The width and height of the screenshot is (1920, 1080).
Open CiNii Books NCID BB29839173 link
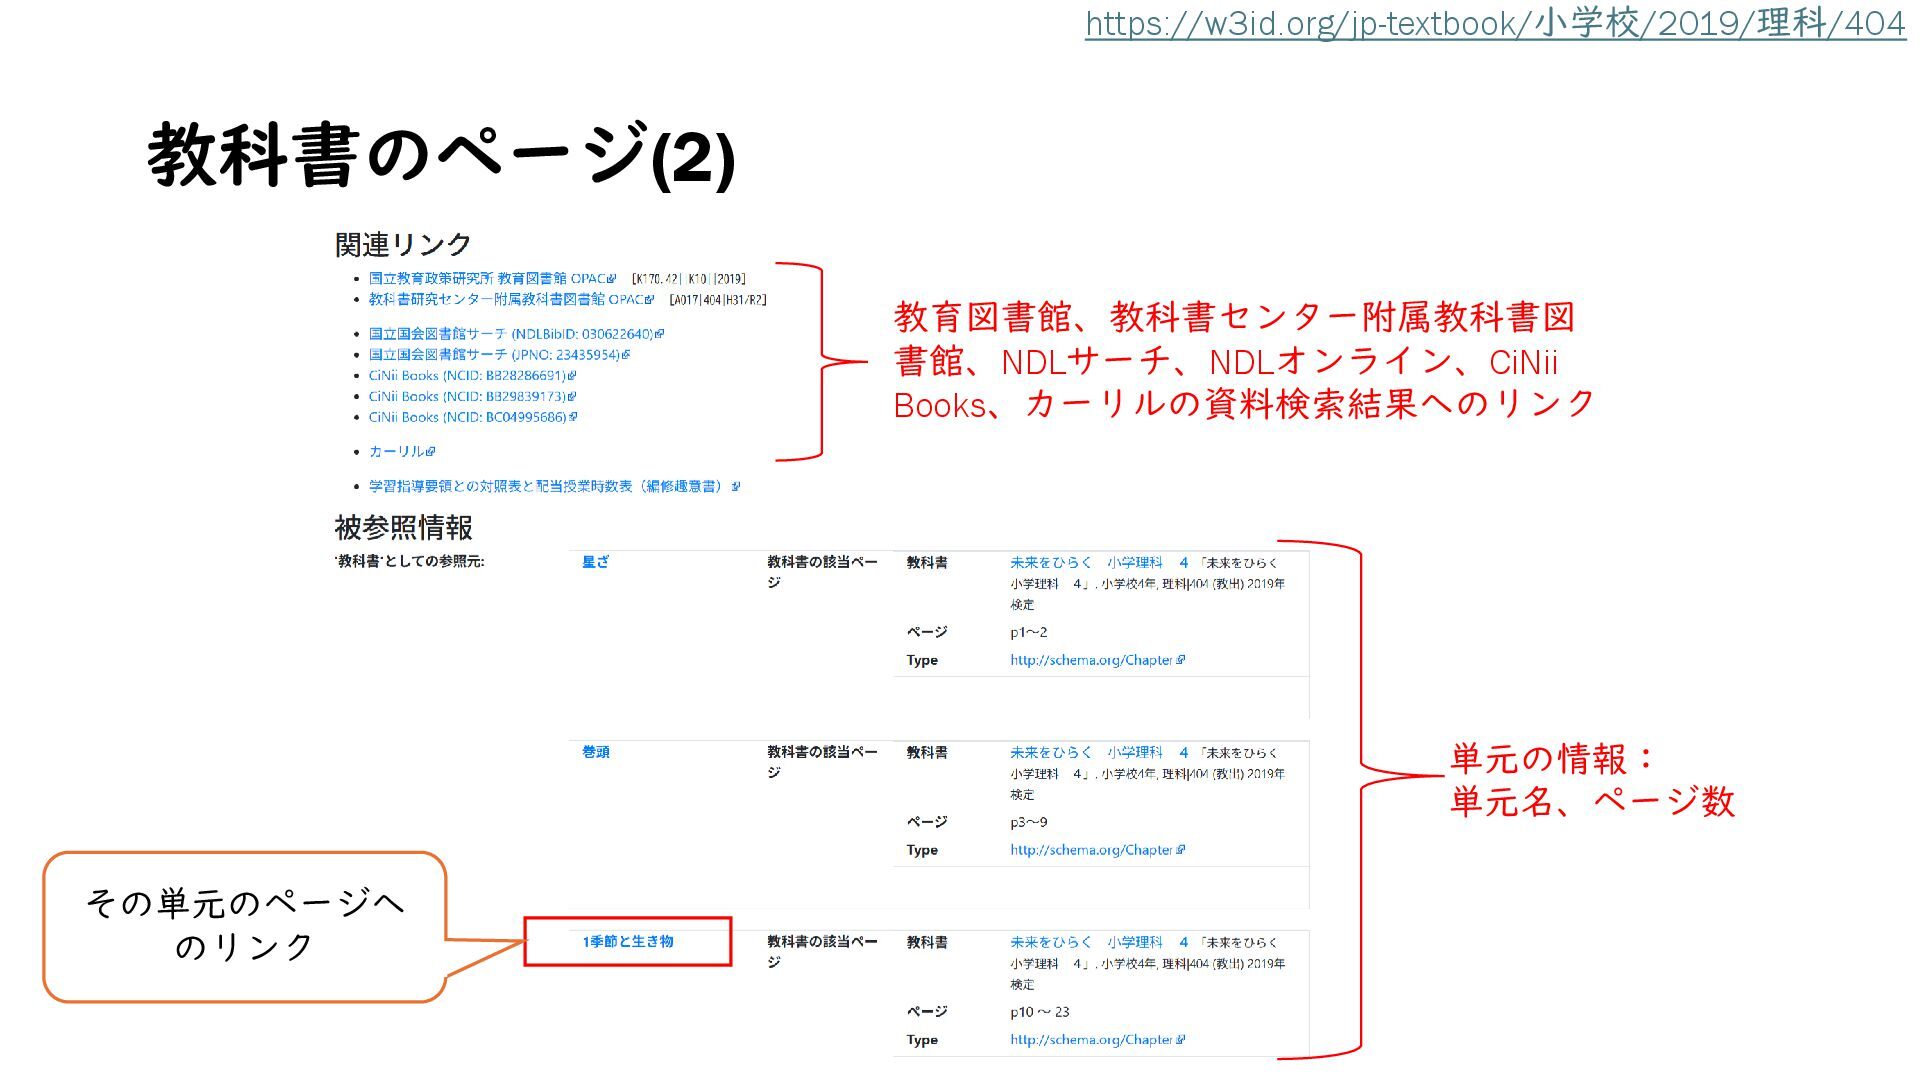(468, 397)
